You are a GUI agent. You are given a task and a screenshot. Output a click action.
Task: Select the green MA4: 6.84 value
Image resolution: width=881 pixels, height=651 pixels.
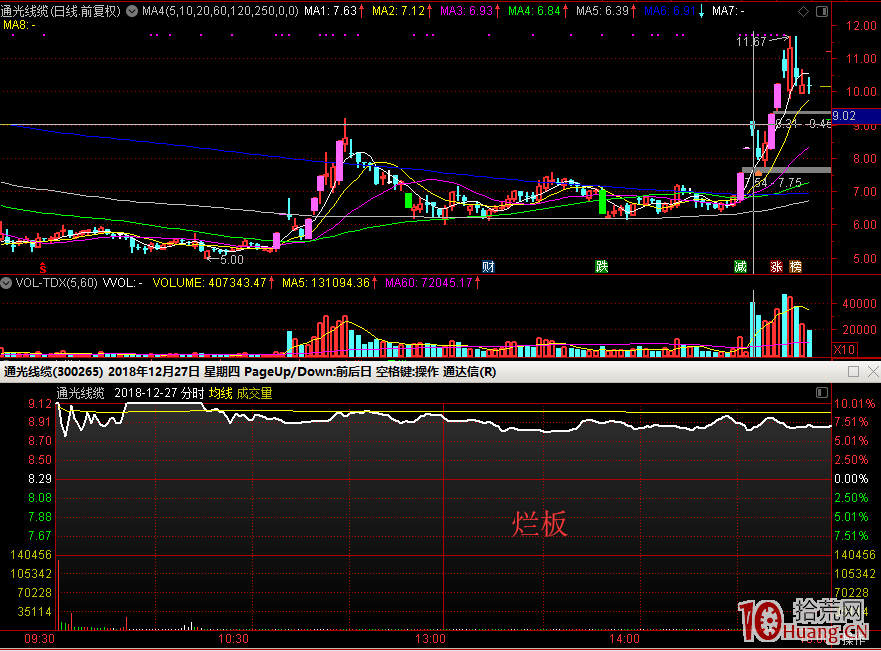coord(534,11)
